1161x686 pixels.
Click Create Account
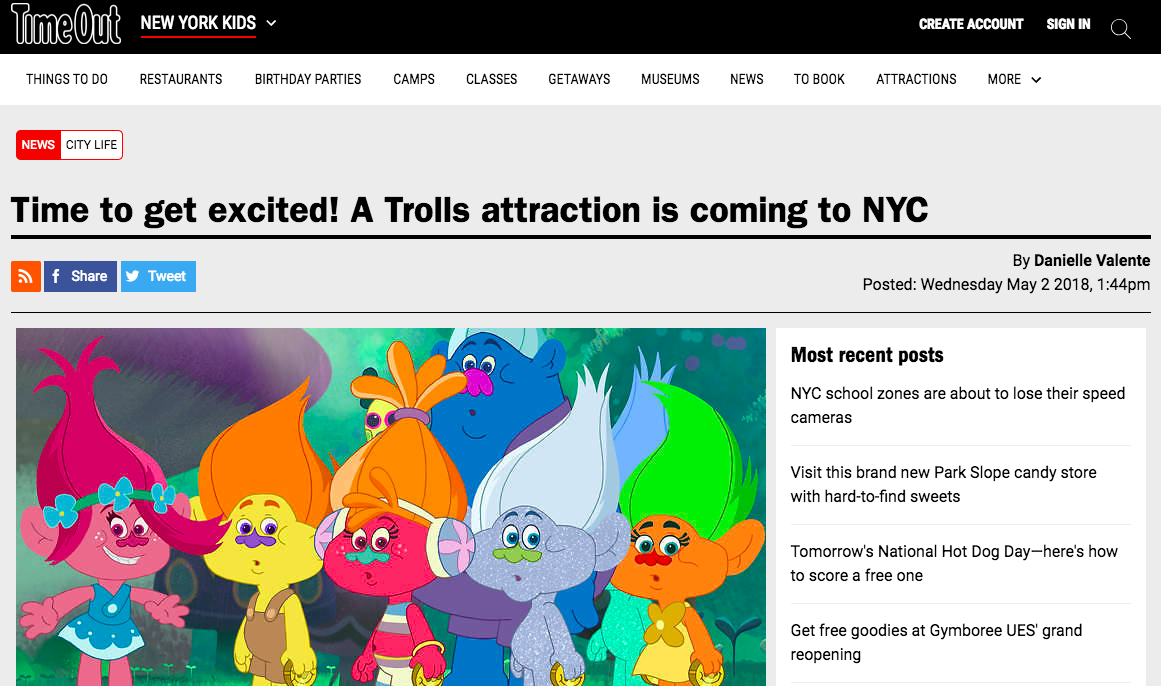click(x=971, y=24)
